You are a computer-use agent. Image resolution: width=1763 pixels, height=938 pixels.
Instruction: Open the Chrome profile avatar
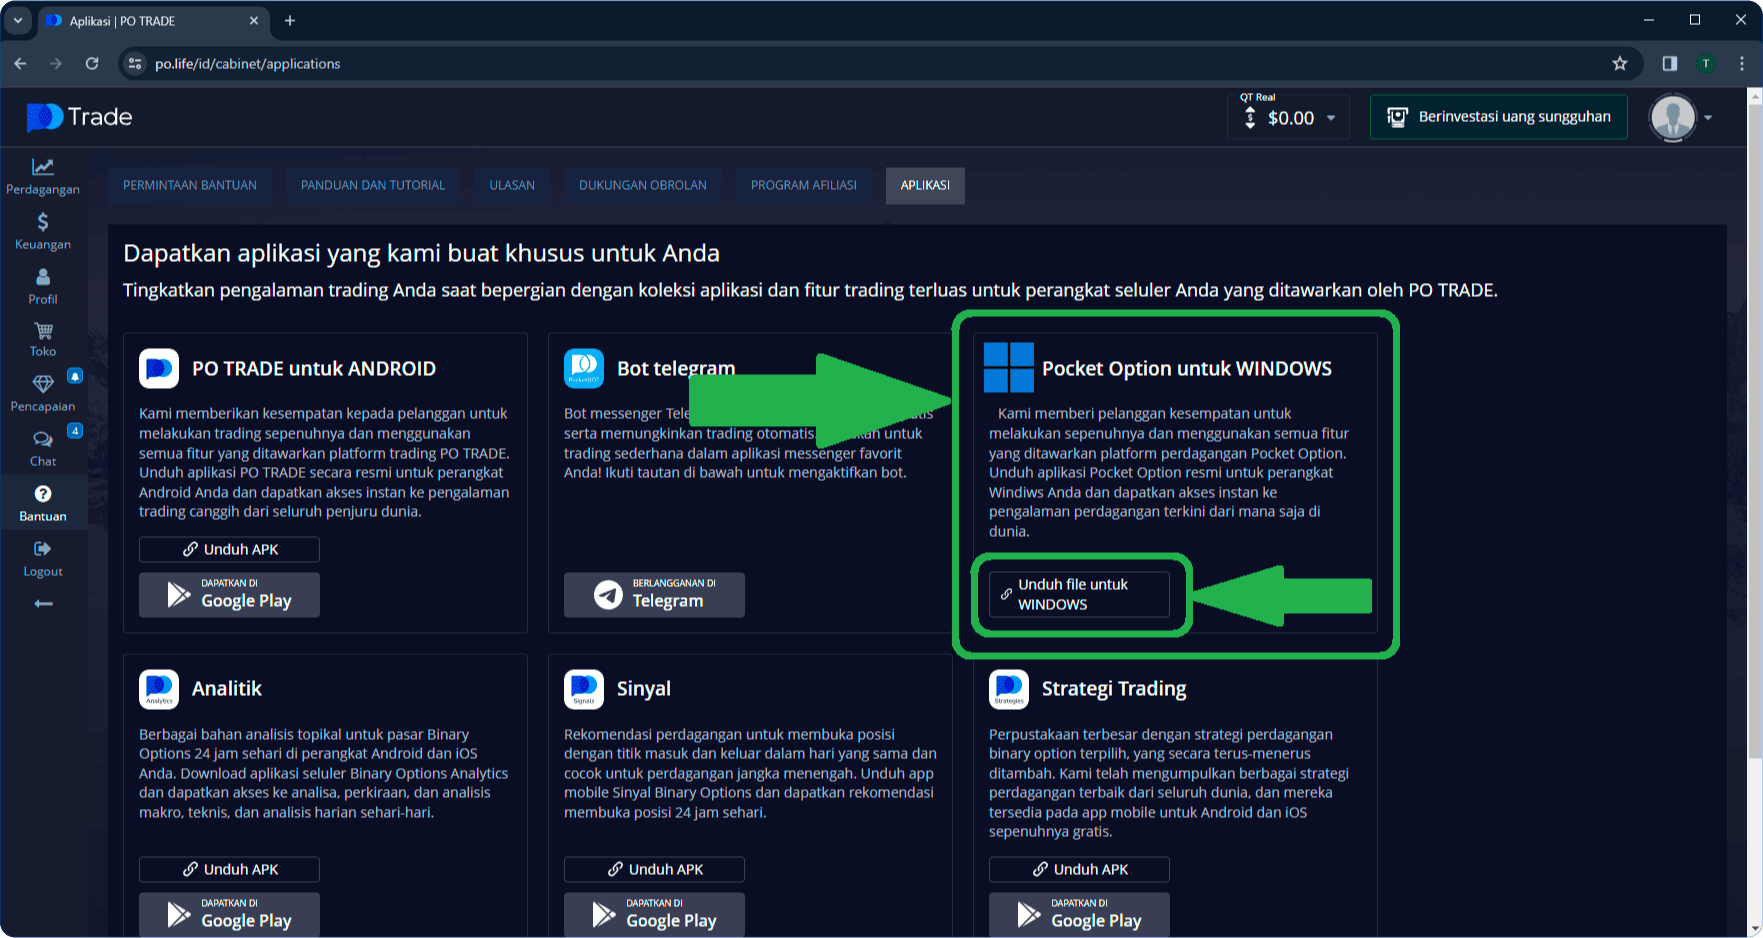click(1706, 63)
